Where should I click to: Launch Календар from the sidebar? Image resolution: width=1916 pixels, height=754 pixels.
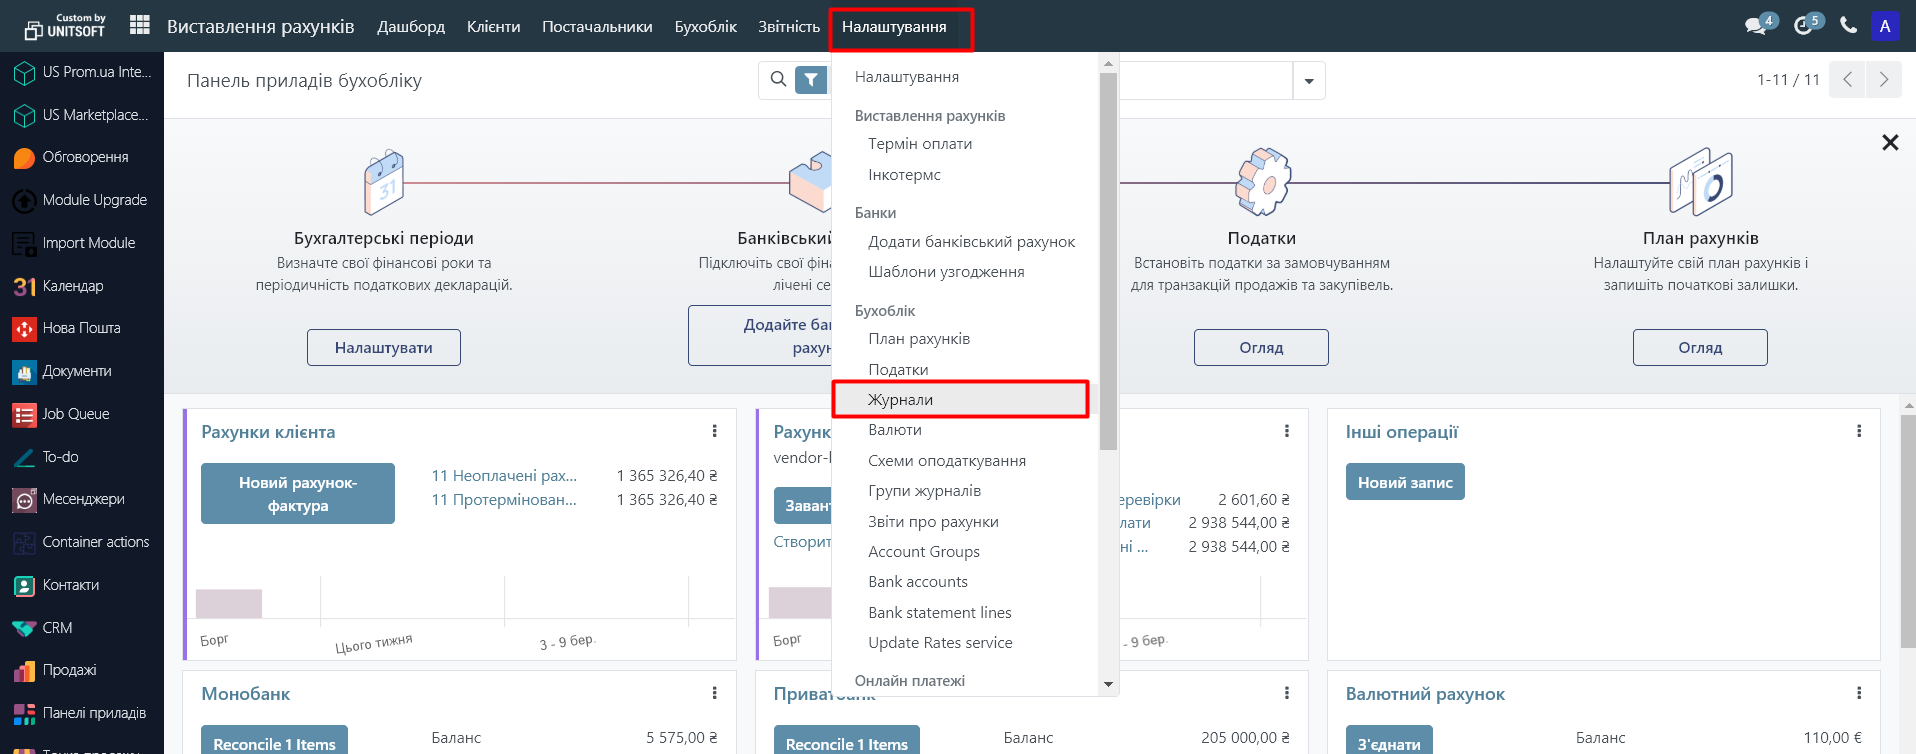72,286
